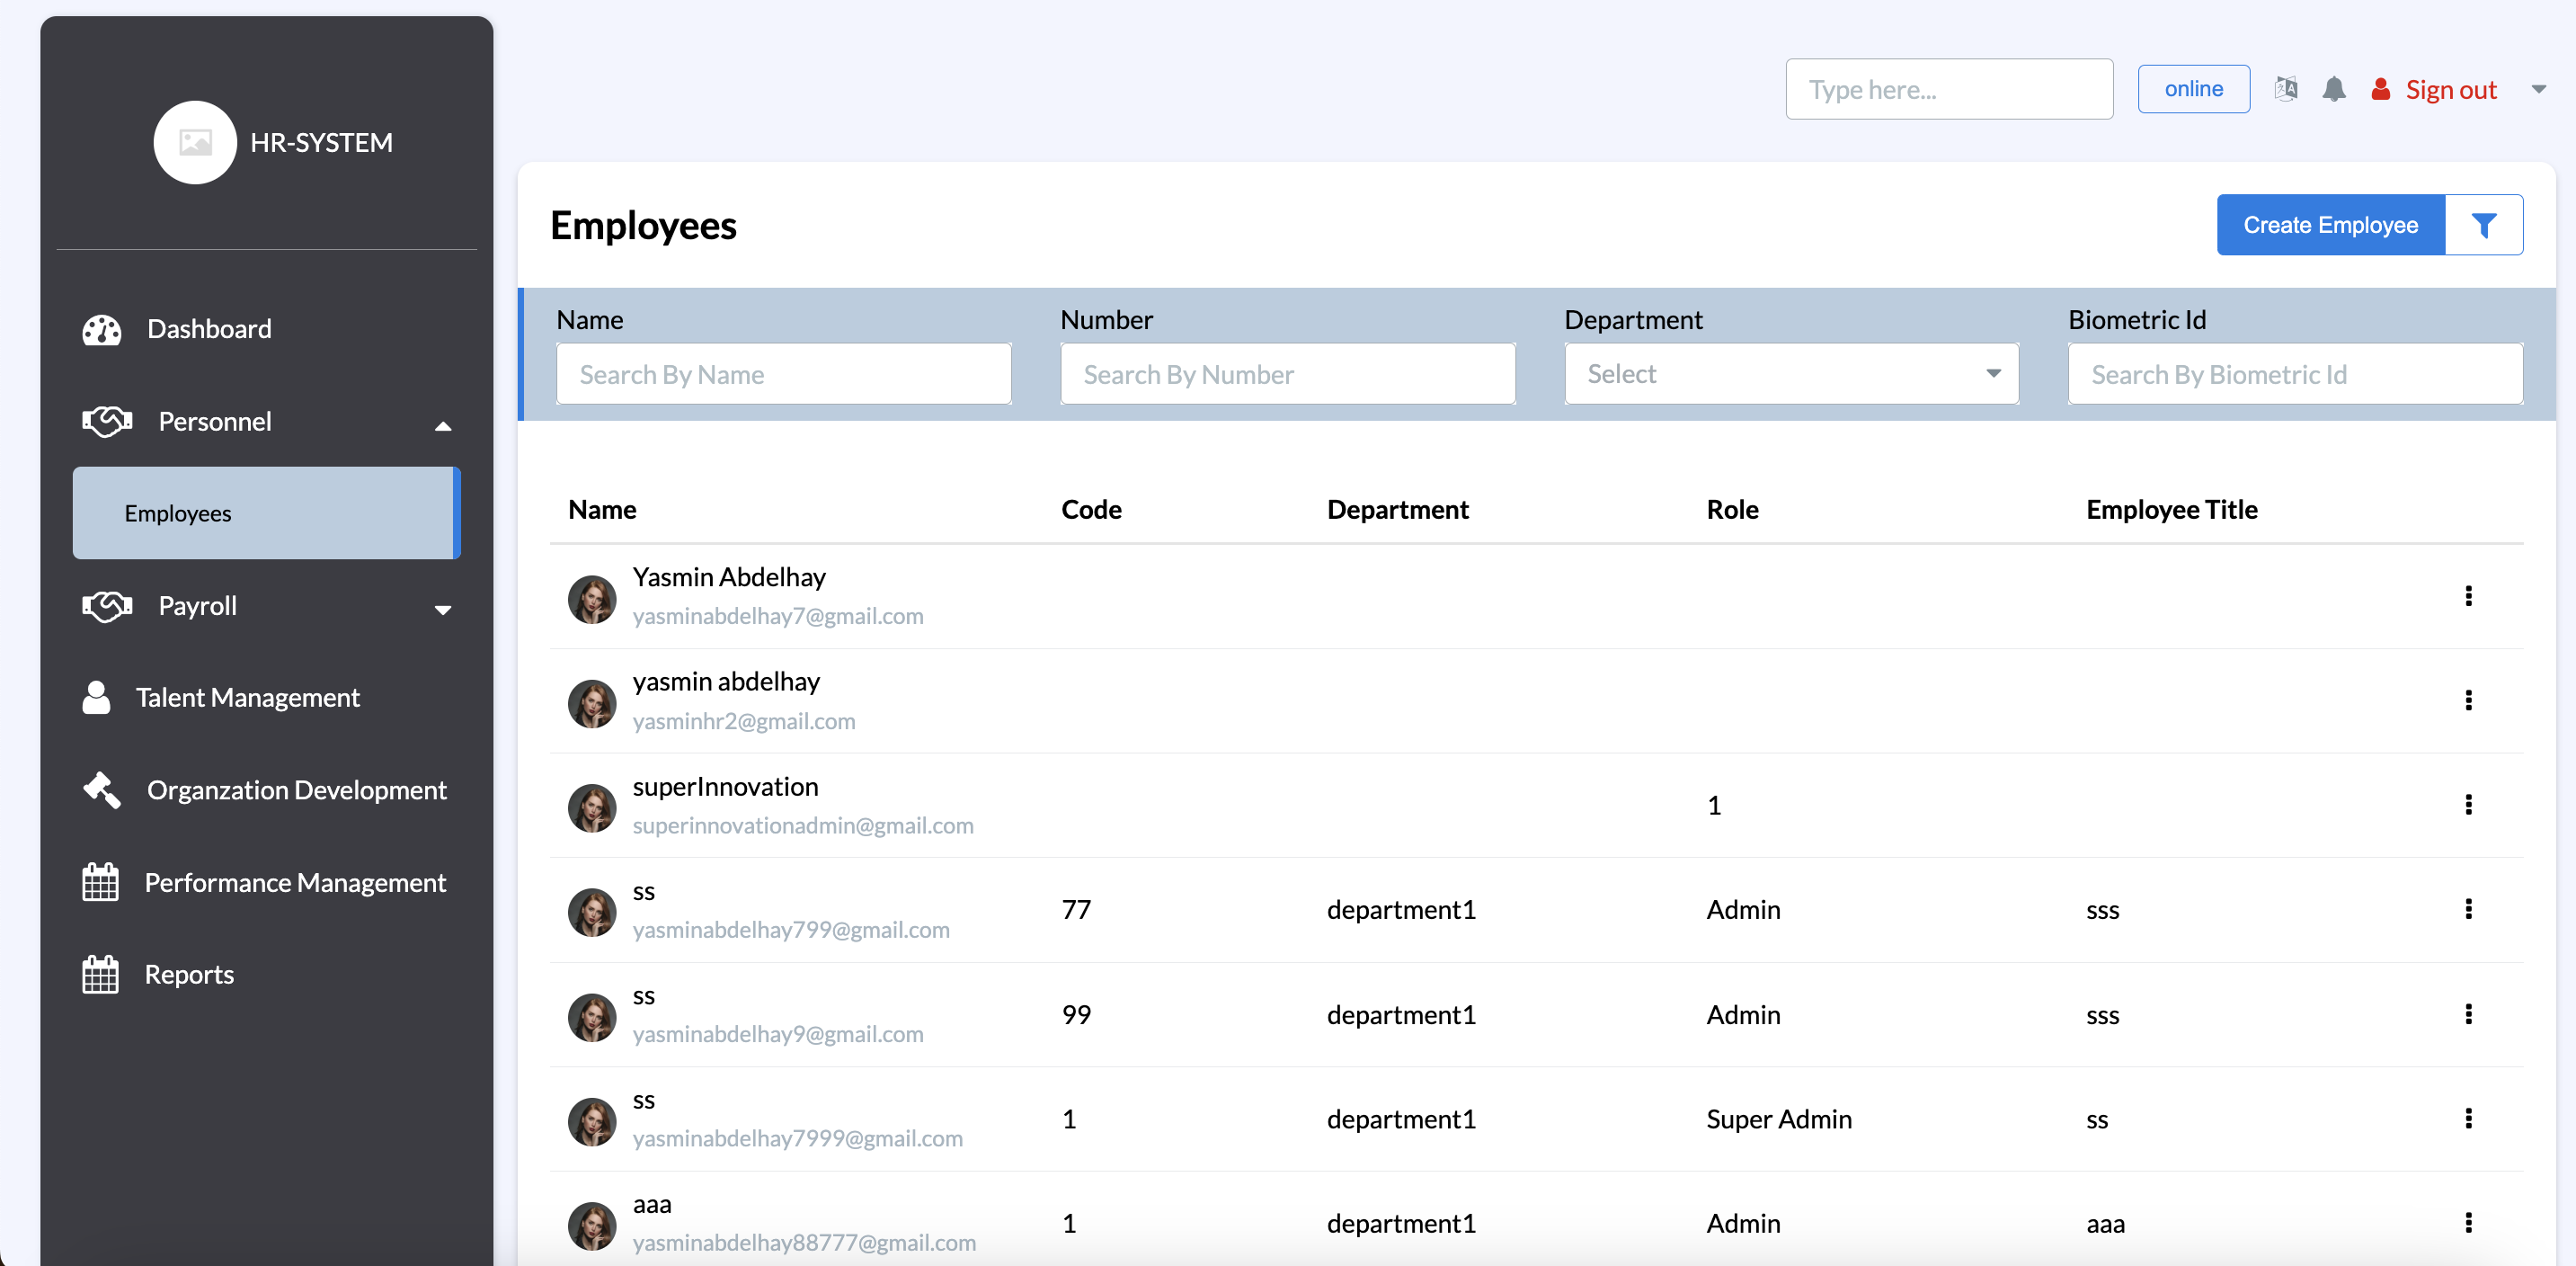This screenshot has height=1266, width=2576.
Task: Click the Reports calendar icon
Action: pyautogui.click(x=100, y=974)
